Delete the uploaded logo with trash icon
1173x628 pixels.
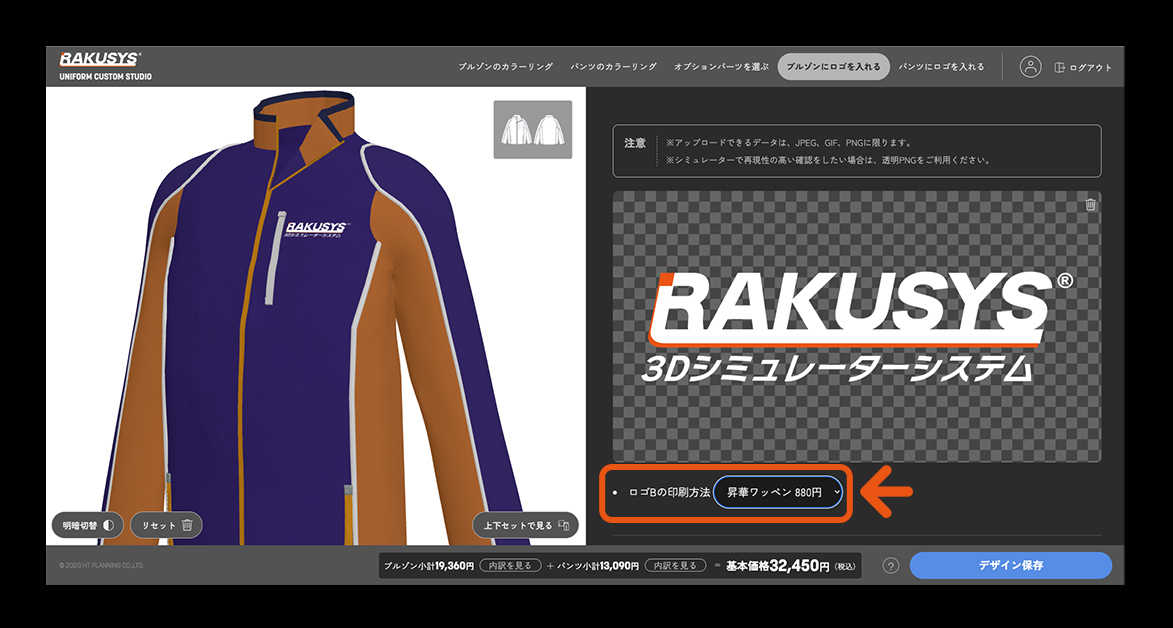click(x=1090, y=204)
